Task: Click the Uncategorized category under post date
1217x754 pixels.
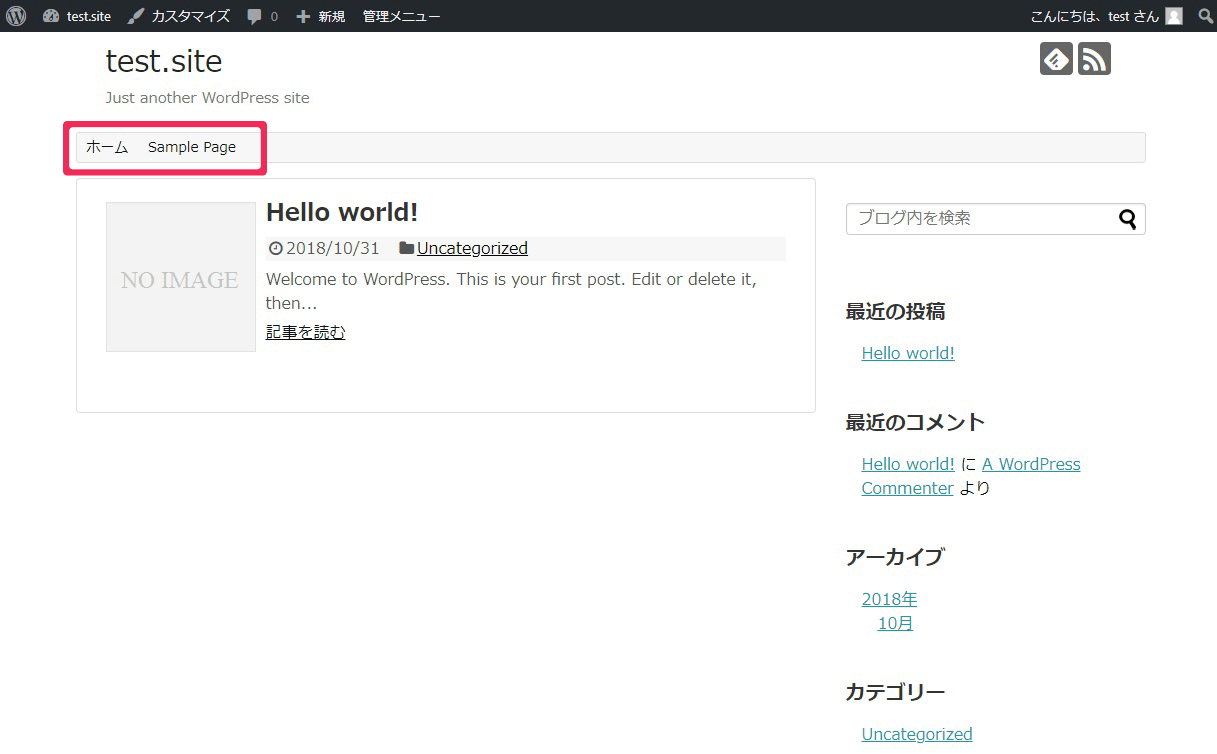Action: (x=472, y=248)
